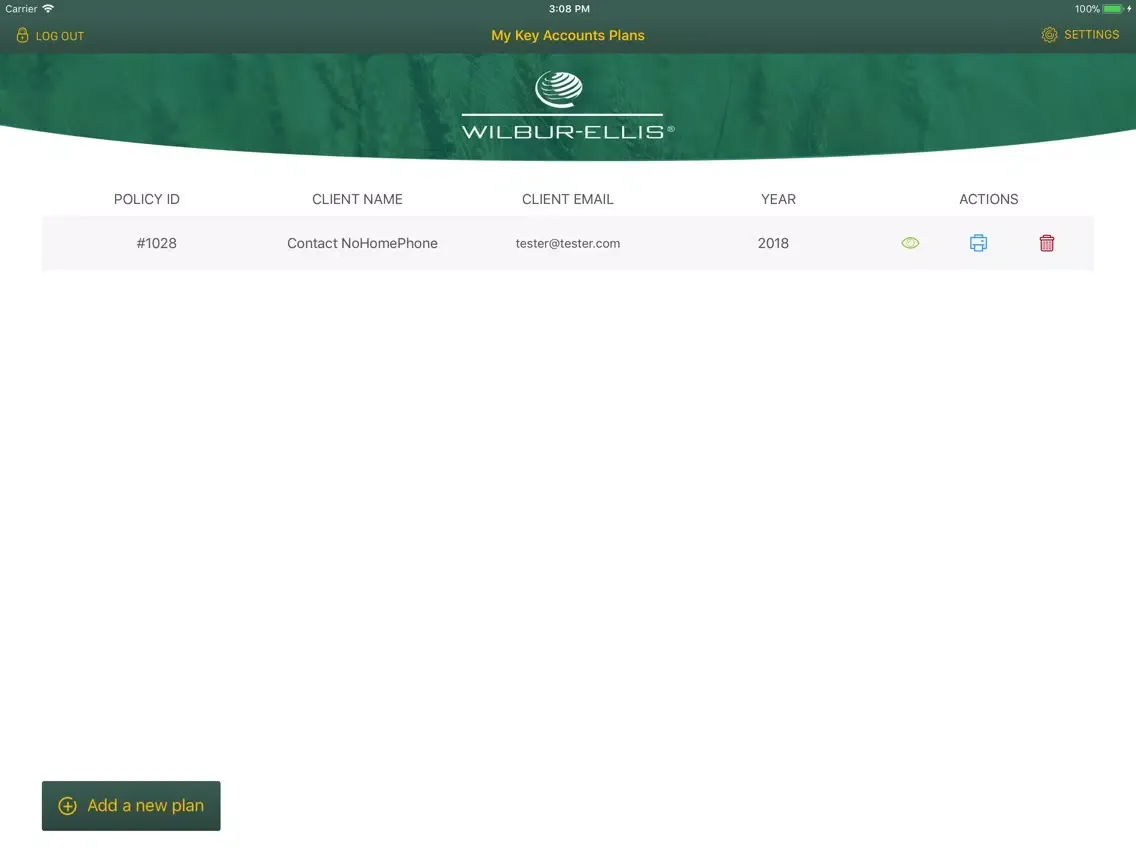Click the Add a new plan button
This screenshot has height=852, width=1136.
coord(131,806)
